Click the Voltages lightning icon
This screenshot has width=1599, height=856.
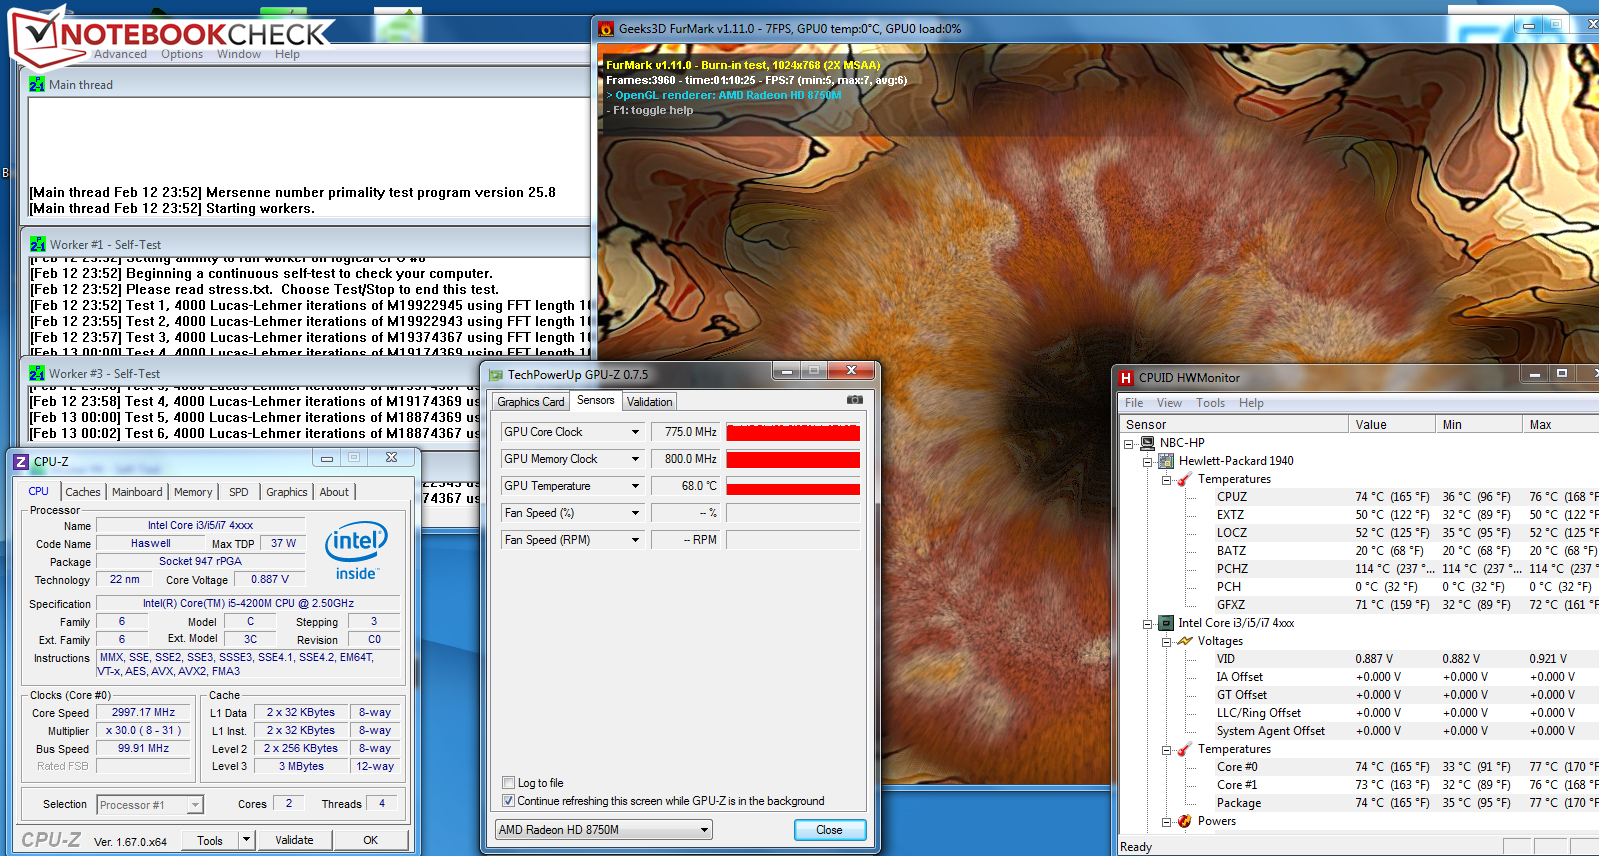[1185, 641]
